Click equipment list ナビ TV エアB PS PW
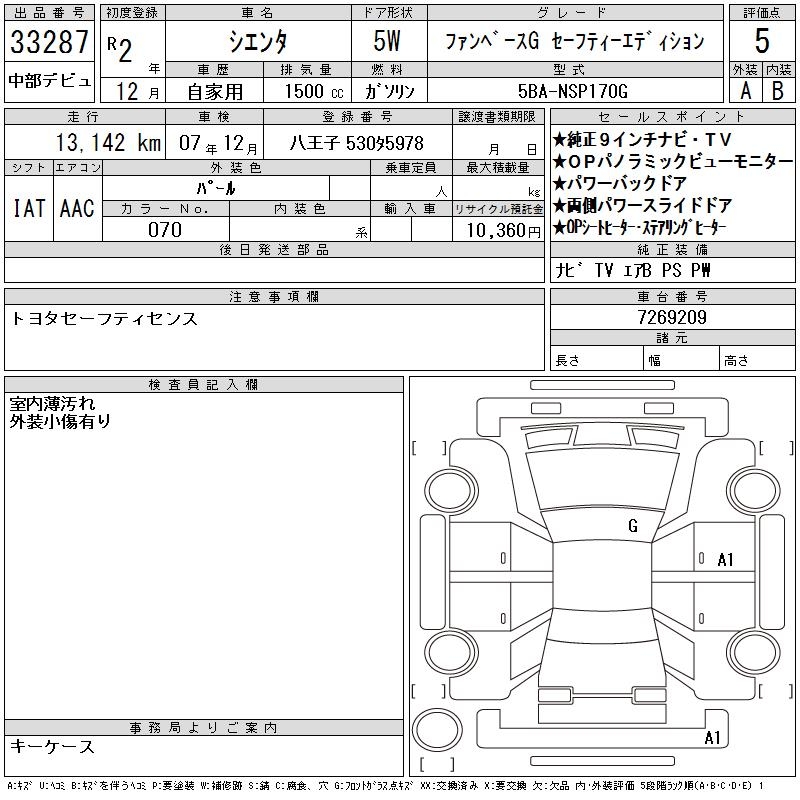Screen dimensions: 800x800 pyautogui.click(x=633, y=270)
